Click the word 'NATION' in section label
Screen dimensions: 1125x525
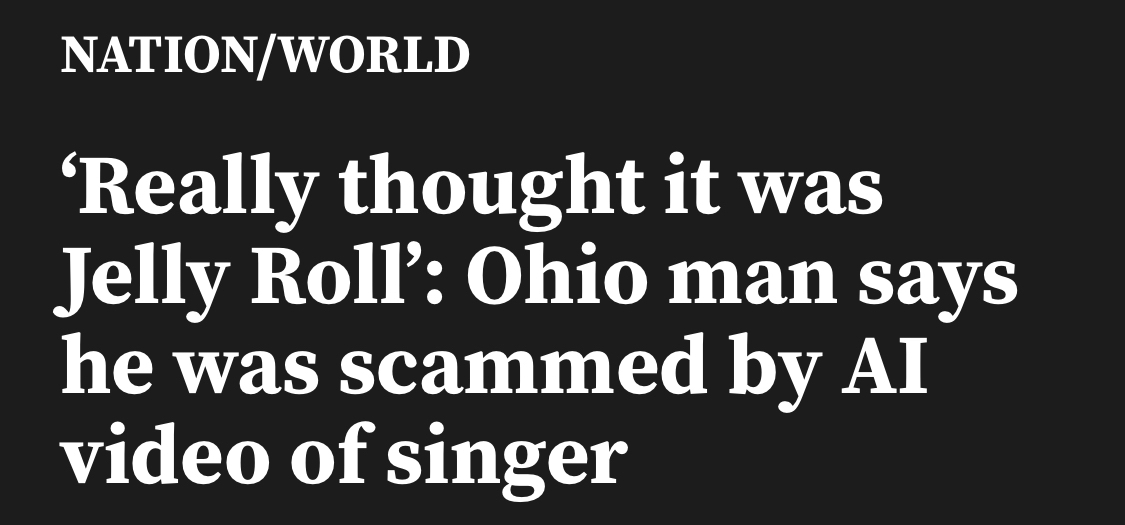(x=155, y=56)
